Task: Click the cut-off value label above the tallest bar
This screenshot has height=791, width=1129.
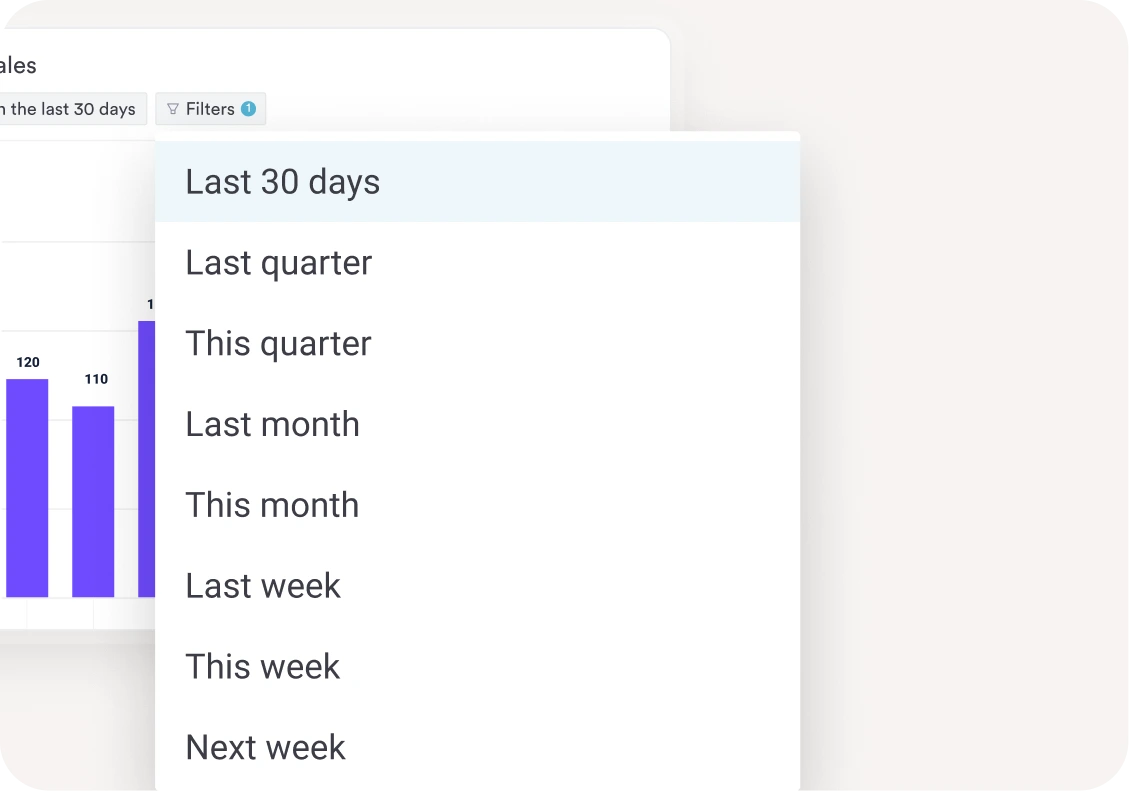Action: tap(151, 304)
